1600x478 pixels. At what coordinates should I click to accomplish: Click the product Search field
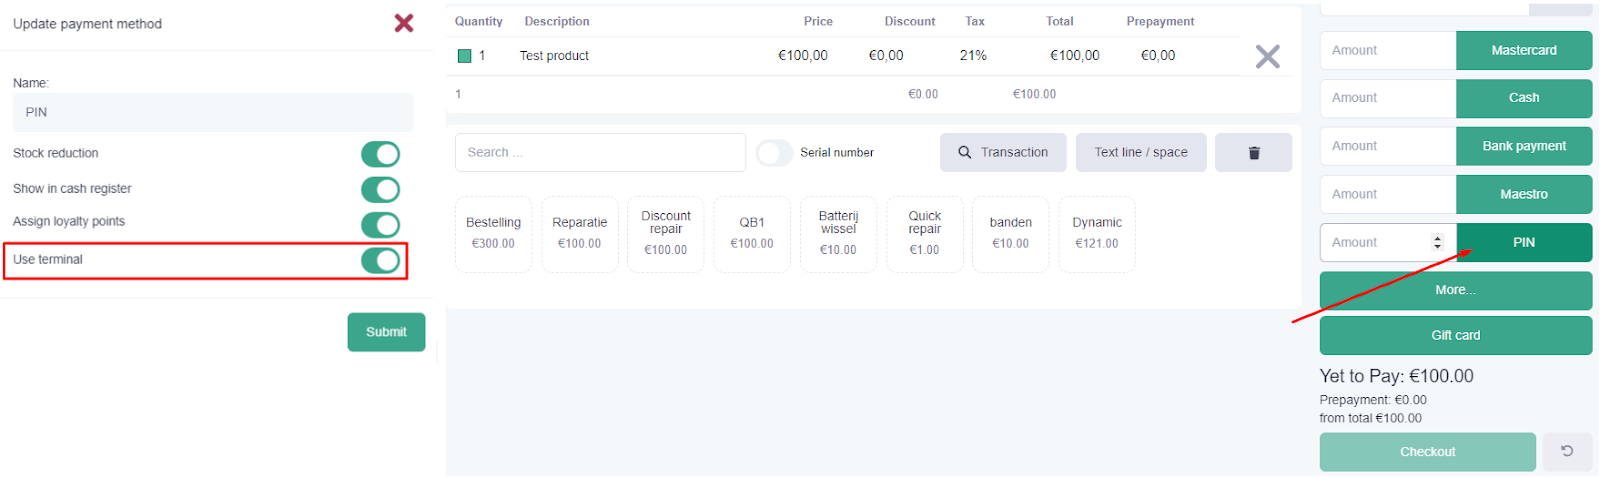click(600, 153)
